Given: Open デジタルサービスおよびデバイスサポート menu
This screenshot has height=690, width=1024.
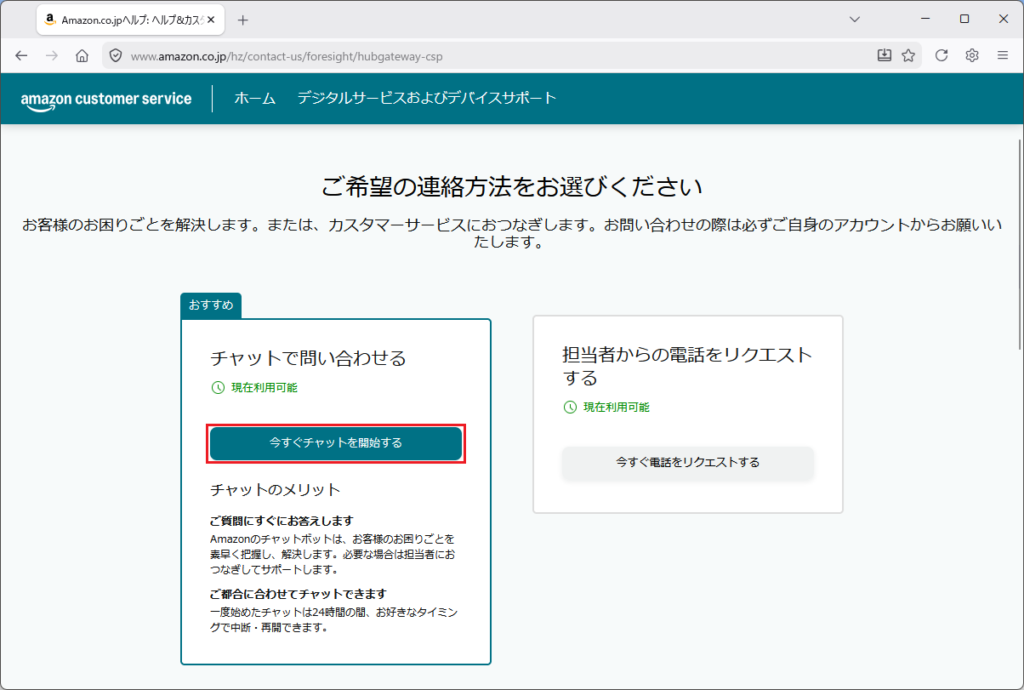Looking at the screenshot, I should (426, 98).
